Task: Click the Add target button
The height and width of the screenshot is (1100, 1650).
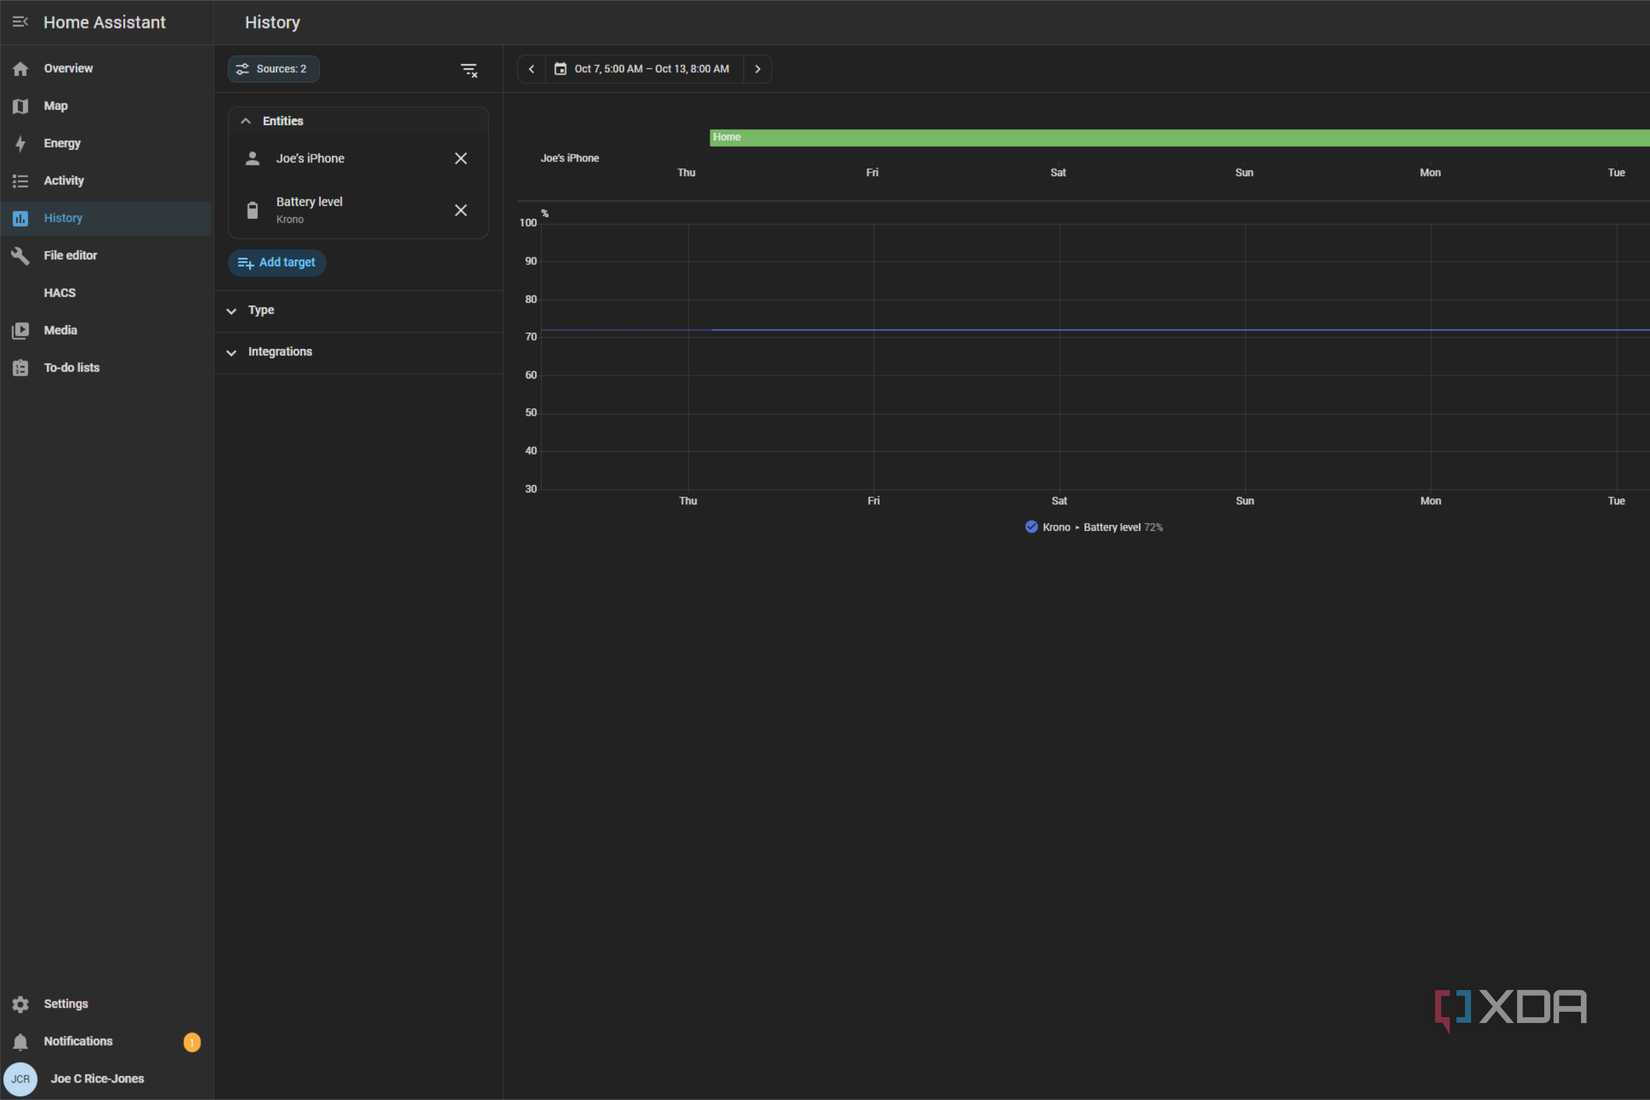Action: (277, 262)
